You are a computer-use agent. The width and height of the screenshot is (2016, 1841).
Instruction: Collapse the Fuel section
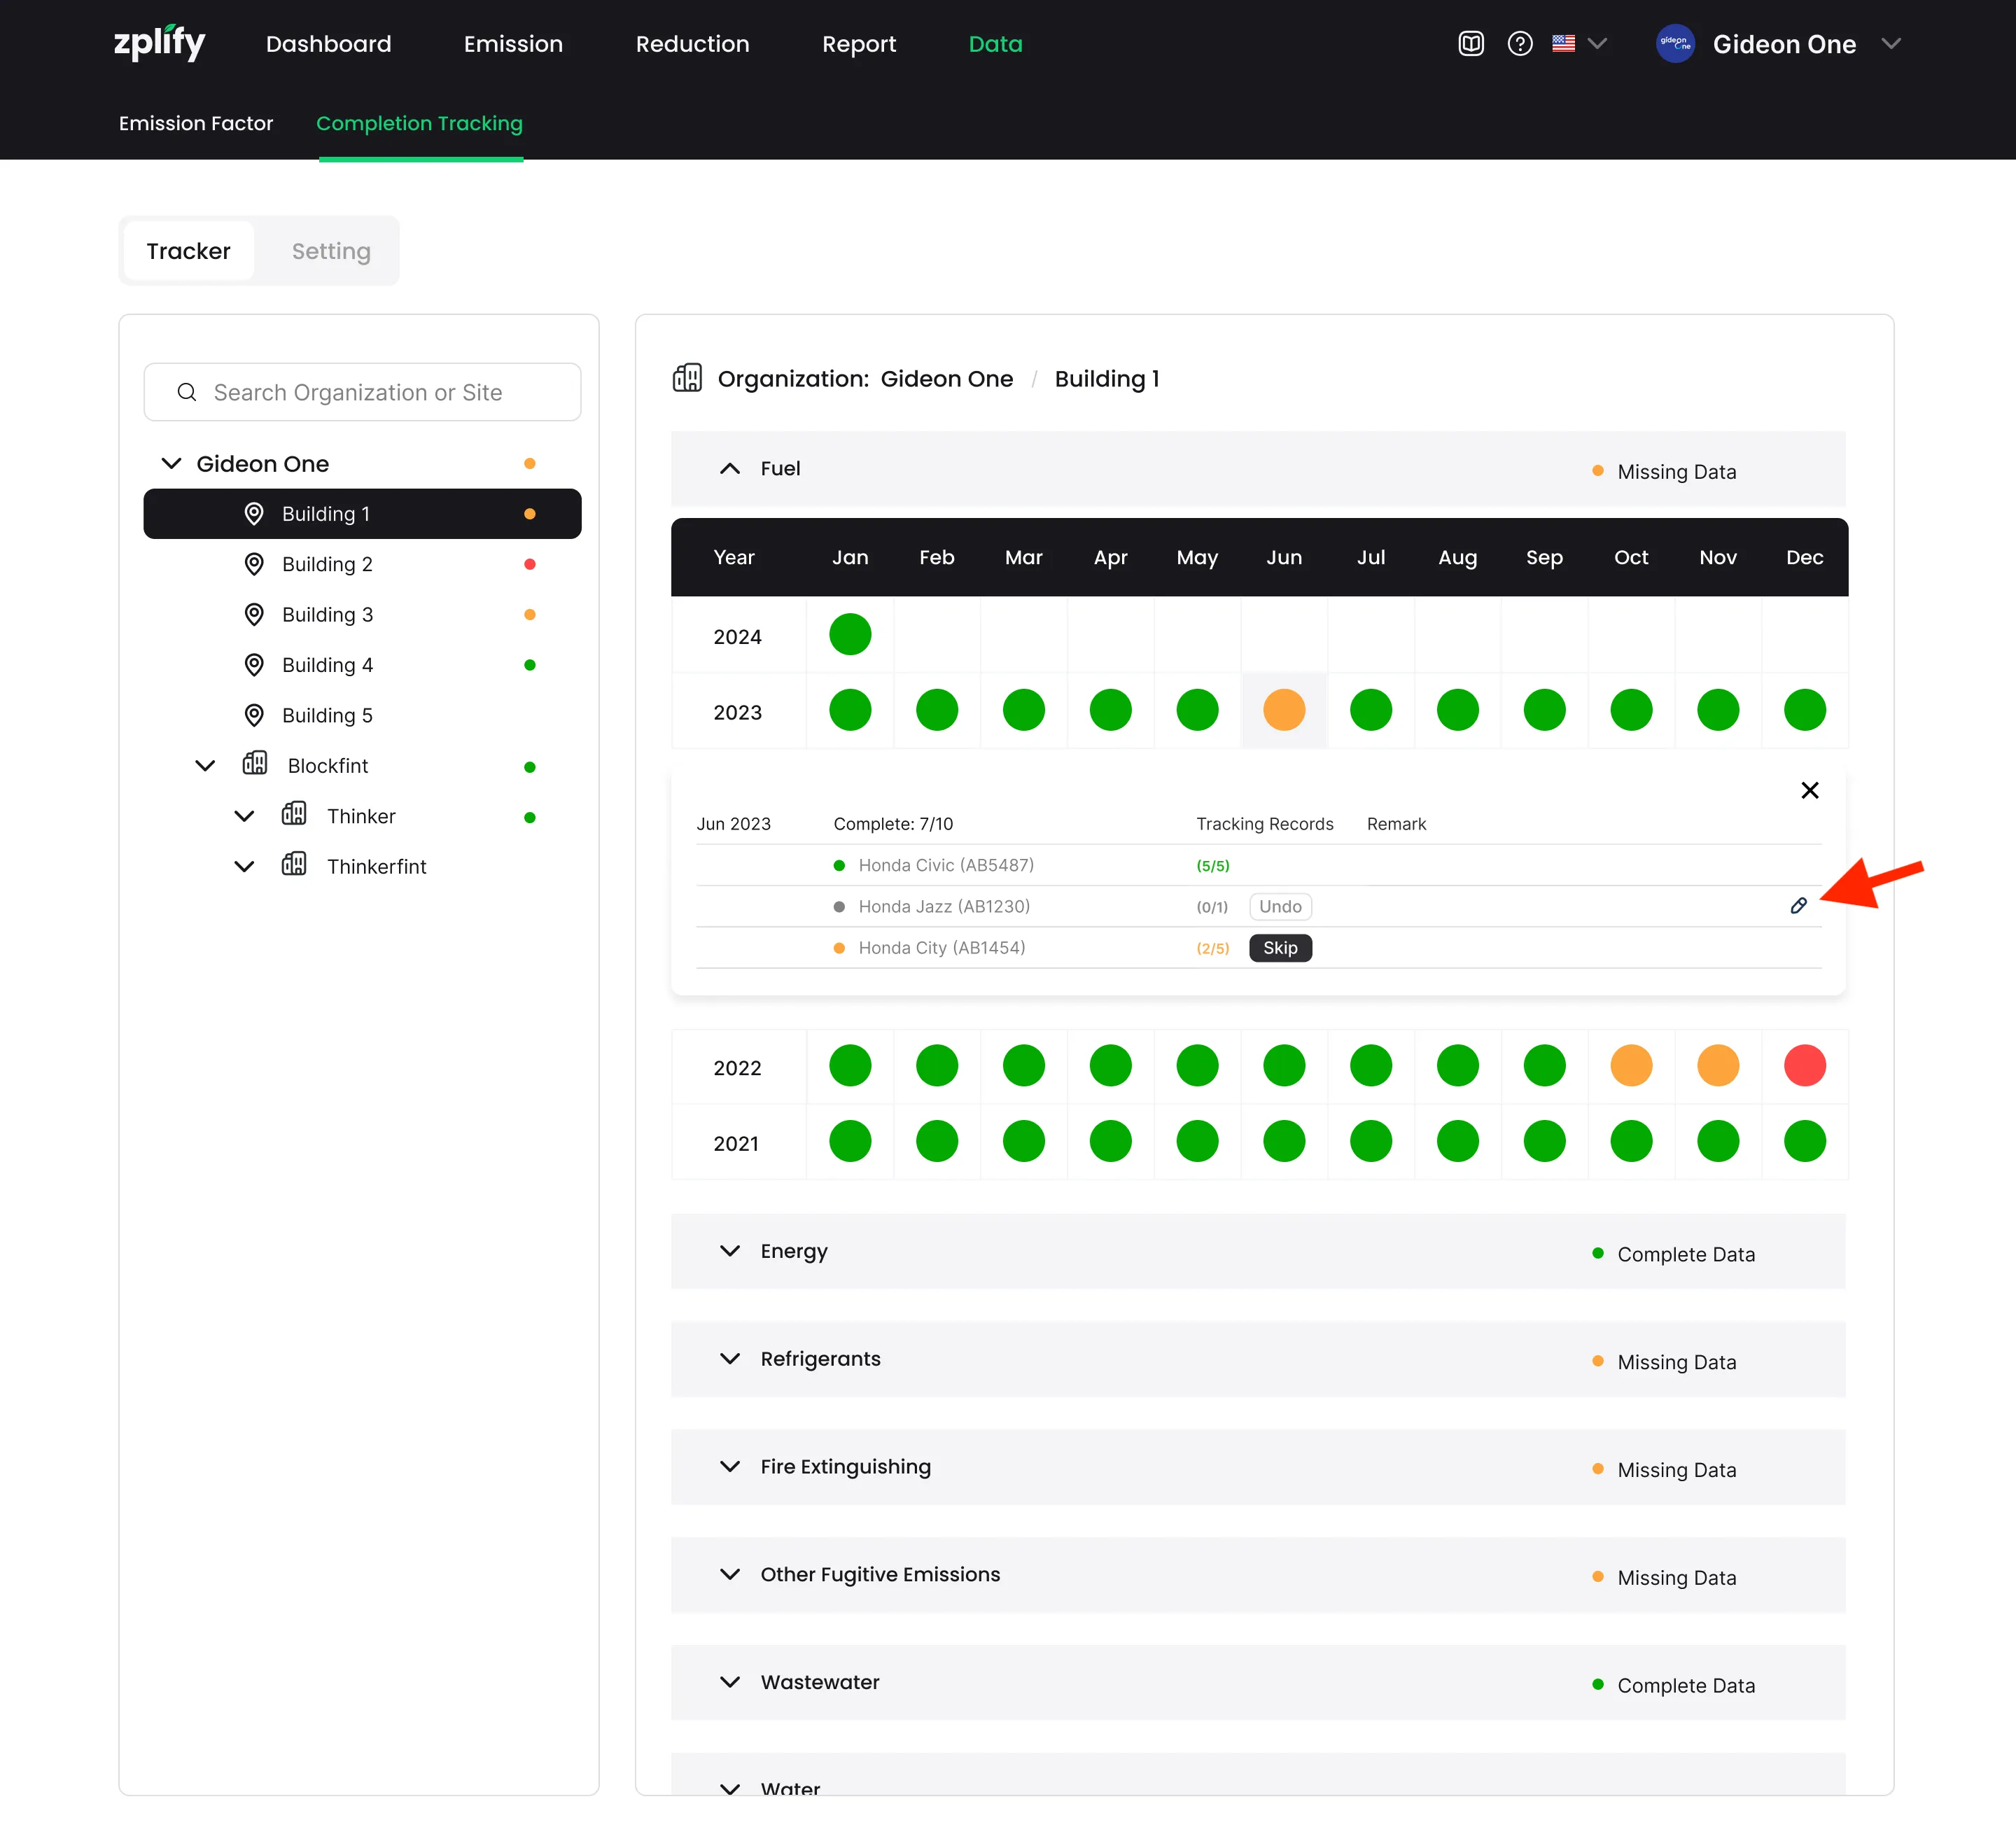point(730,469)
